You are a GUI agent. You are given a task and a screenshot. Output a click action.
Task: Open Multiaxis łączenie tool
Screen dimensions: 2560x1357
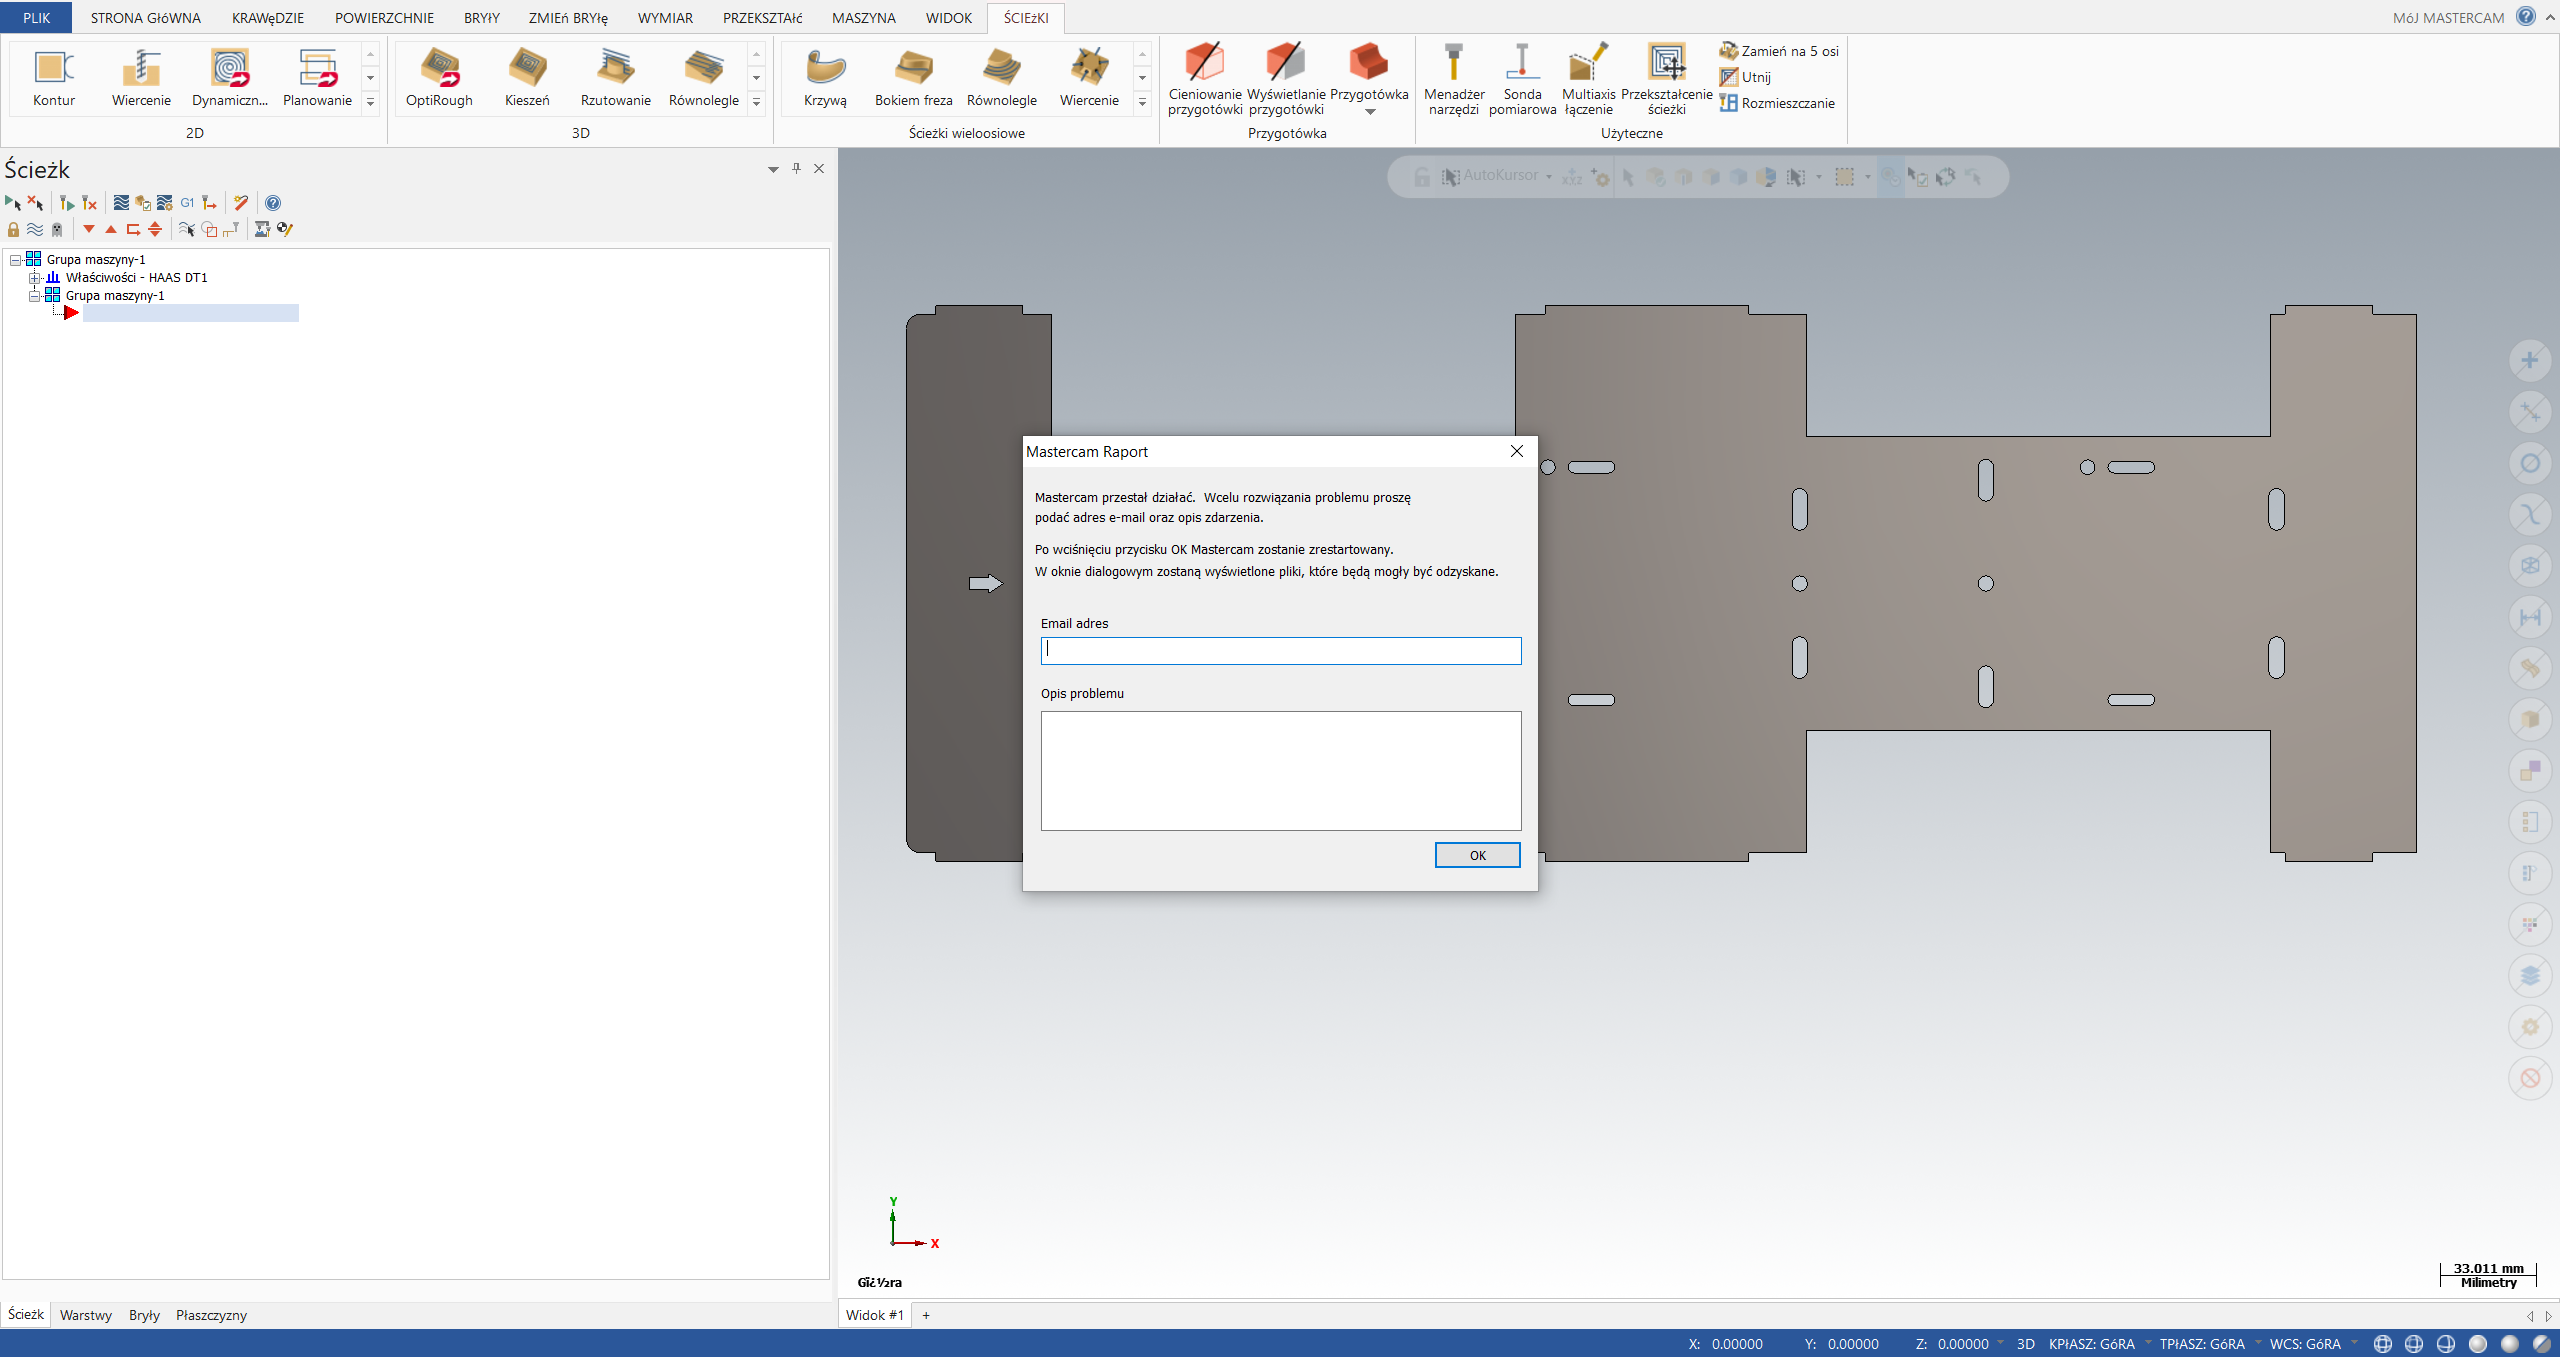pyautogui.click(x=1588, y=78)
